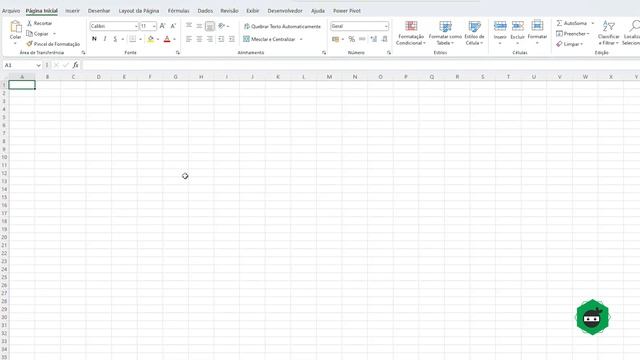Apply percent style format
This screenshot has height=360, width=640.
351,39
